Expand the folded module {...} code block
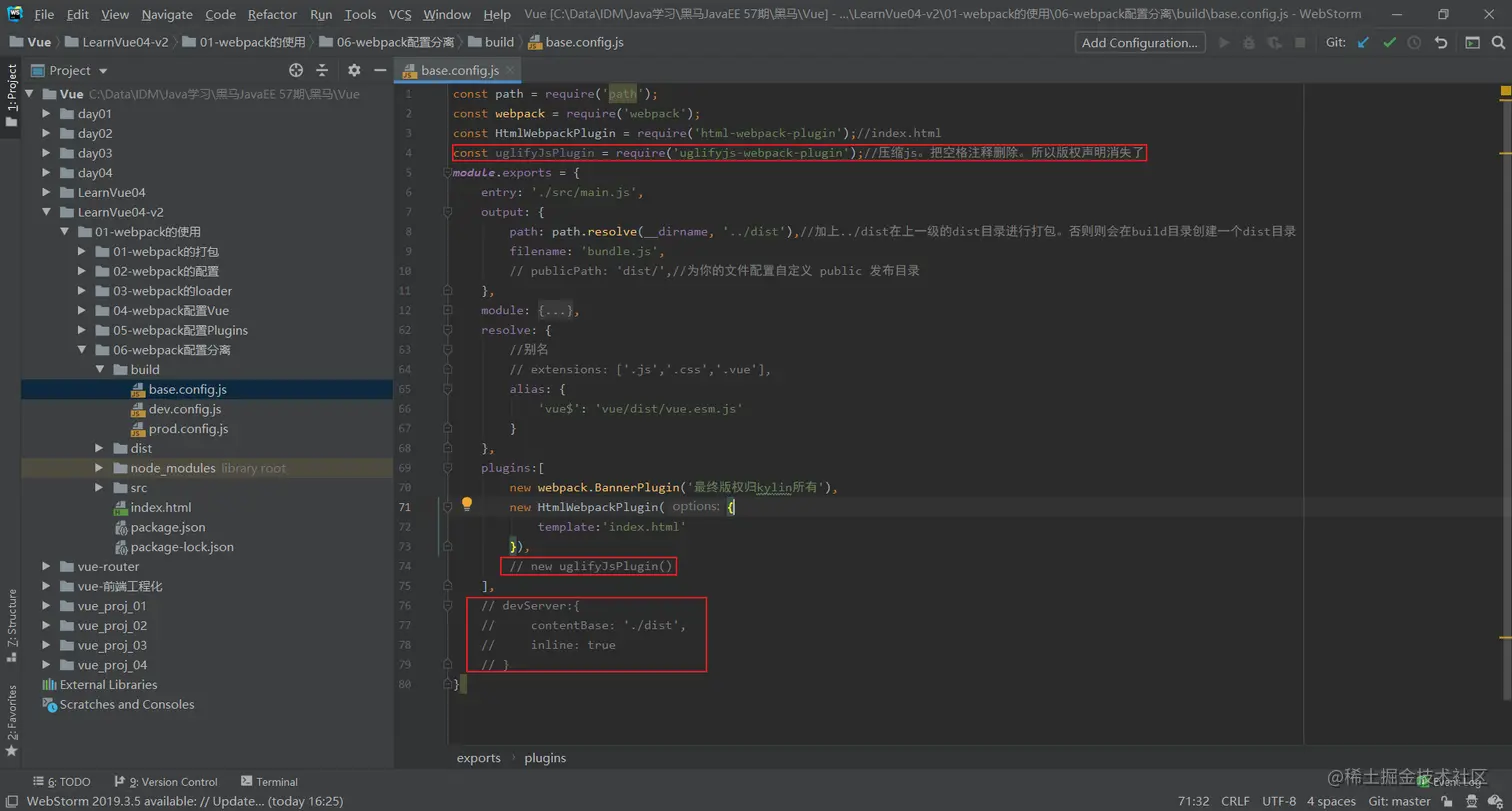Screen dimensions: 1512x811 click(x=555, y=310)
